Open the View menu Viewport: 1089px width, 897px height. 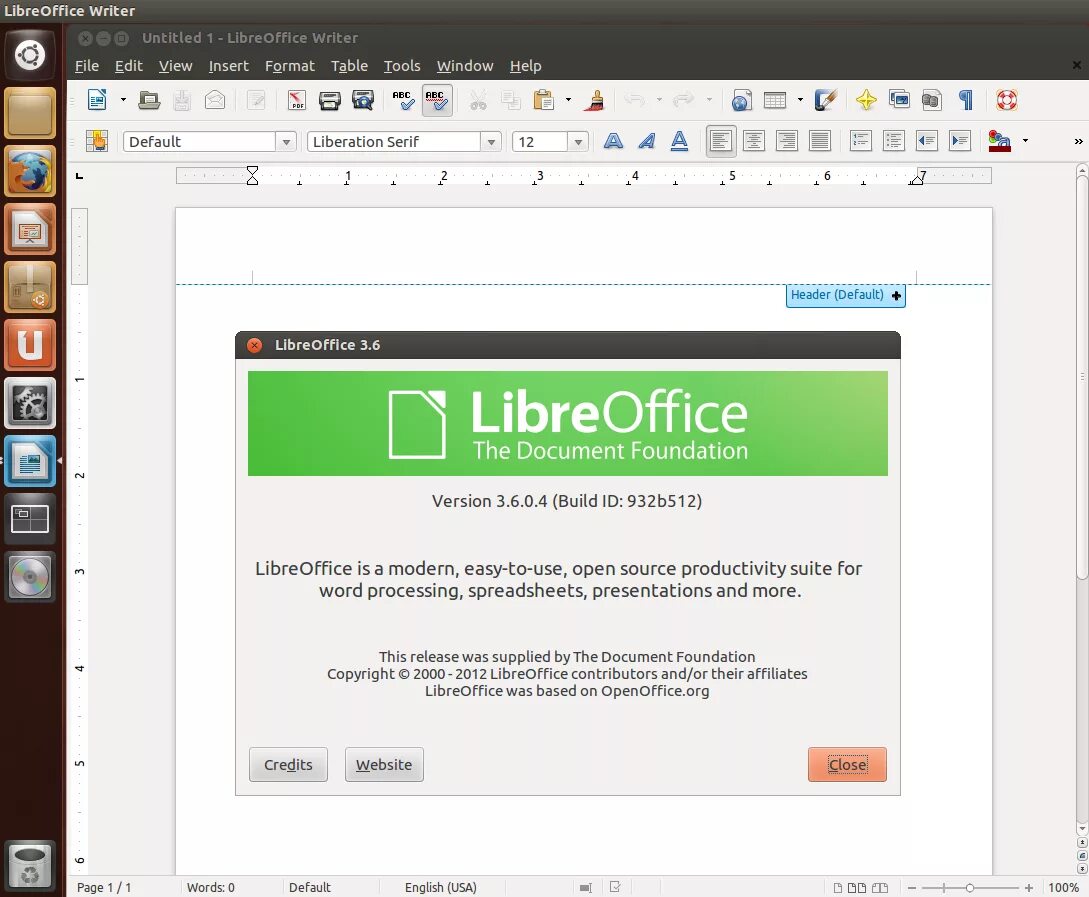point(175,66)
